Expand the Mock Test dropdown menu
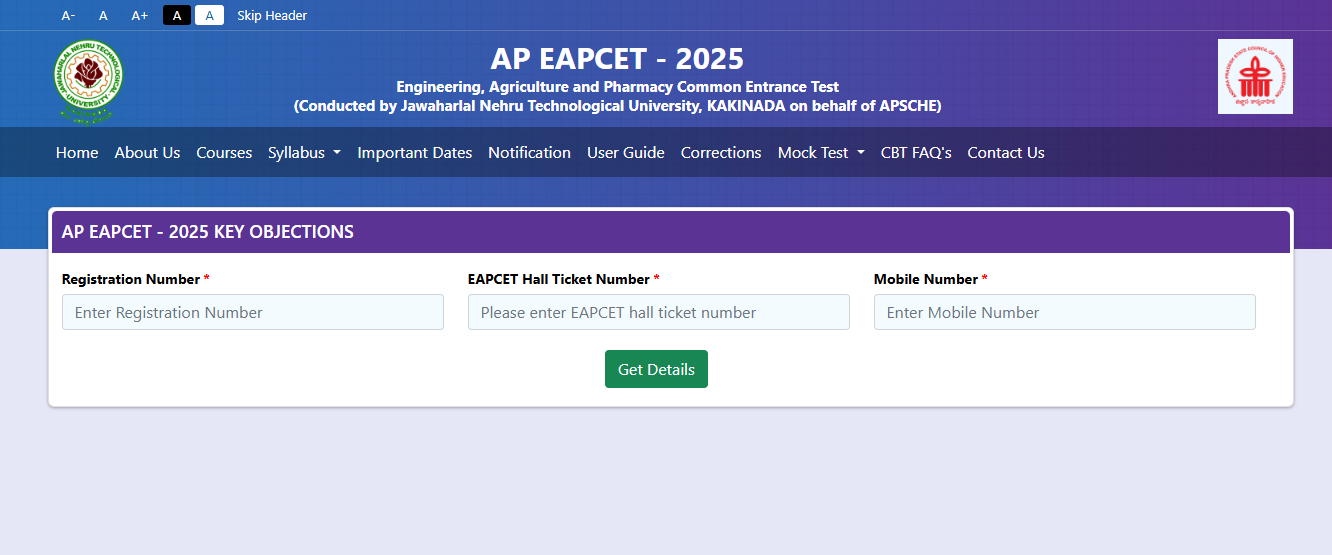 [x=821, y=153]
